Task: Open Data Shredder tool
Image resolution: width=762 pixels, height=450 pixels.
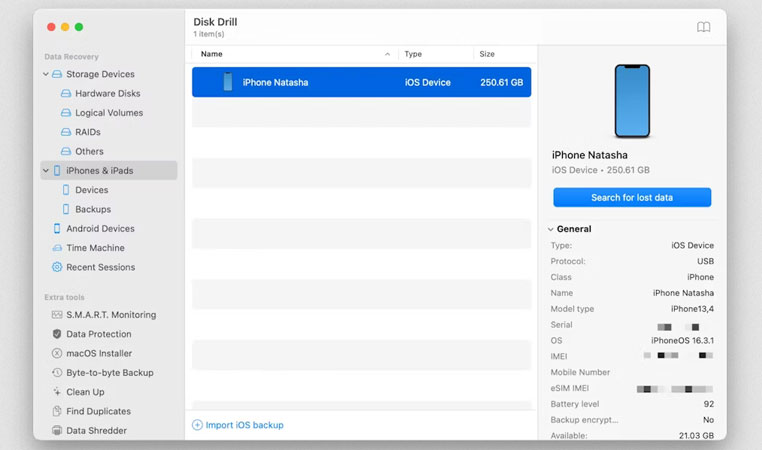Action: (x=96, y=431)
